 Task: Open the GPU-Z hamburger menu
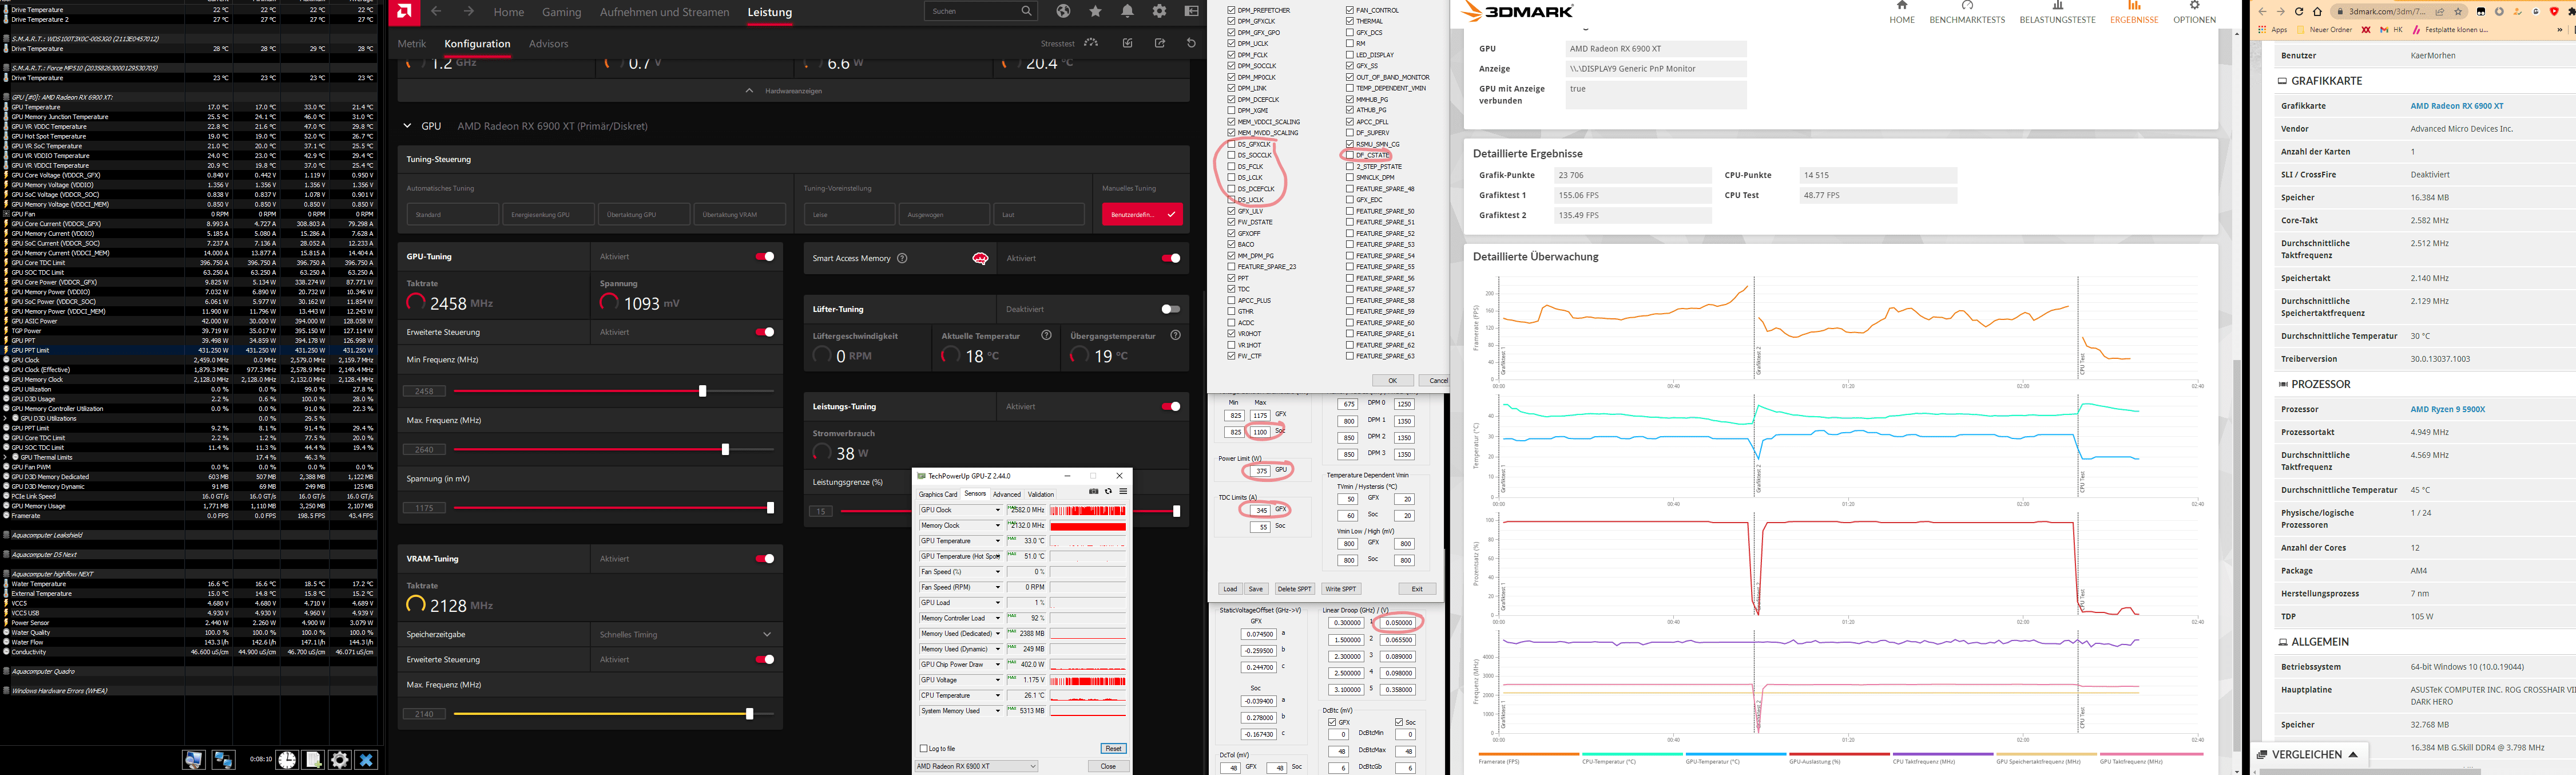1123,491
